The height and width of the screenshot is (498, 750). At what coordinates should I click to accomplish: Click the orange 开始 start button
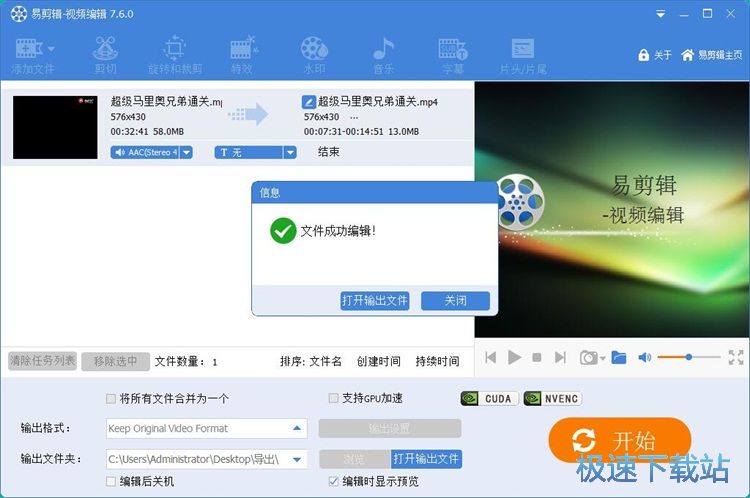(620, 440)
